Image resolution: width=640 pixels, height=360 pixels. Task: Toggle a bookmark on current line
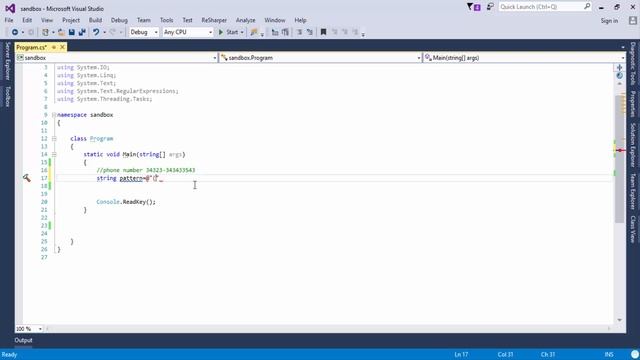(323, 32)
